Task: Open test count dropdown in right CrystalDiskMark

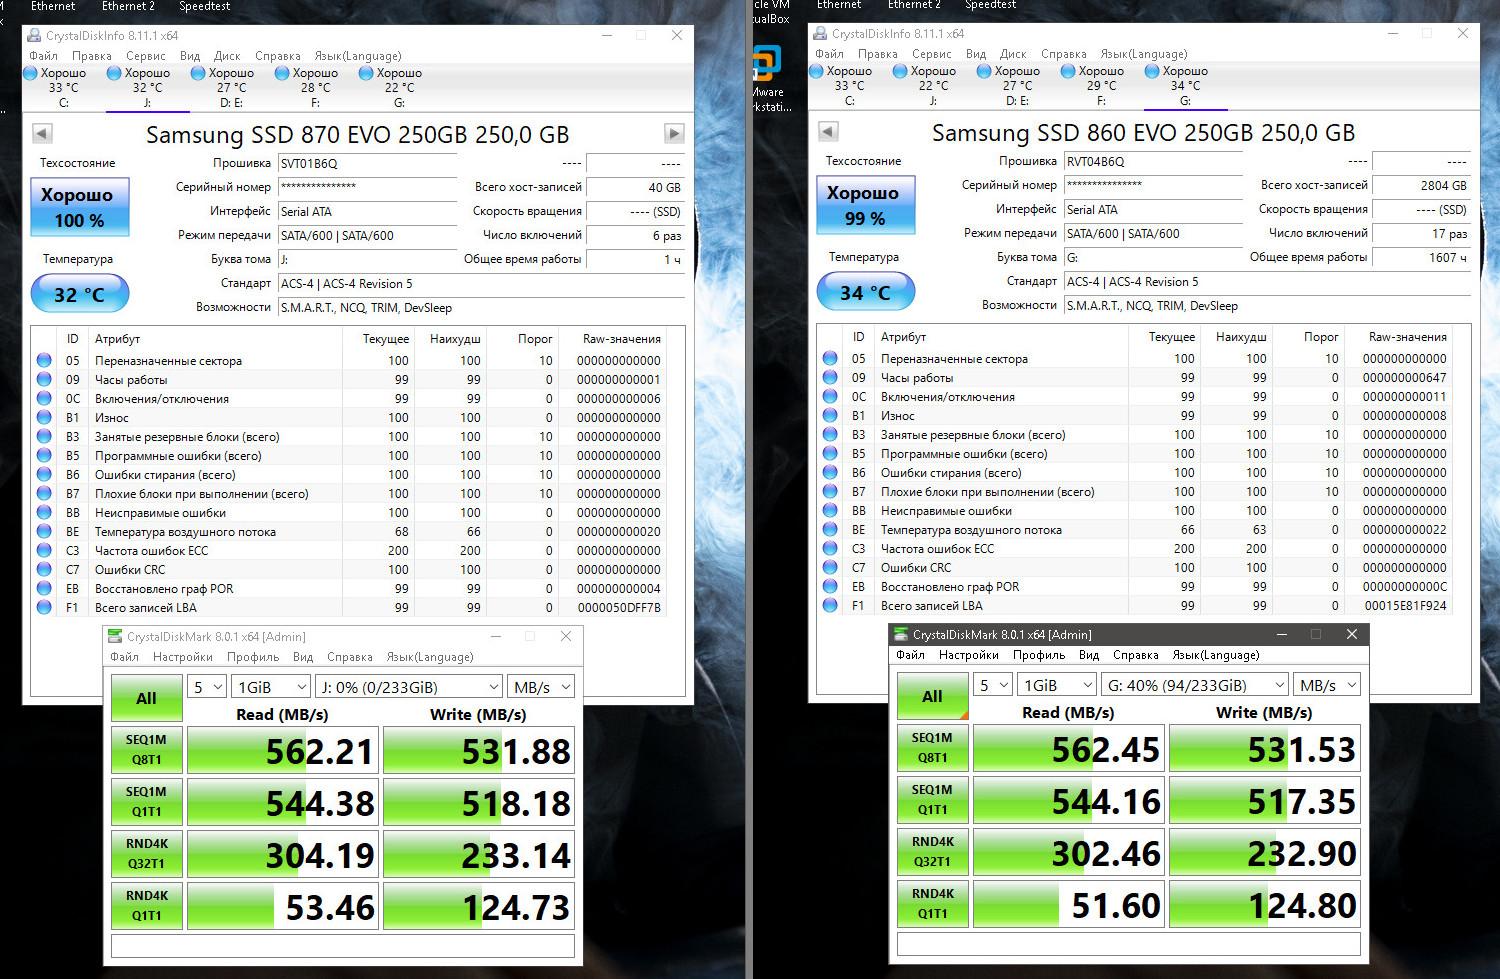Action: 992,685
